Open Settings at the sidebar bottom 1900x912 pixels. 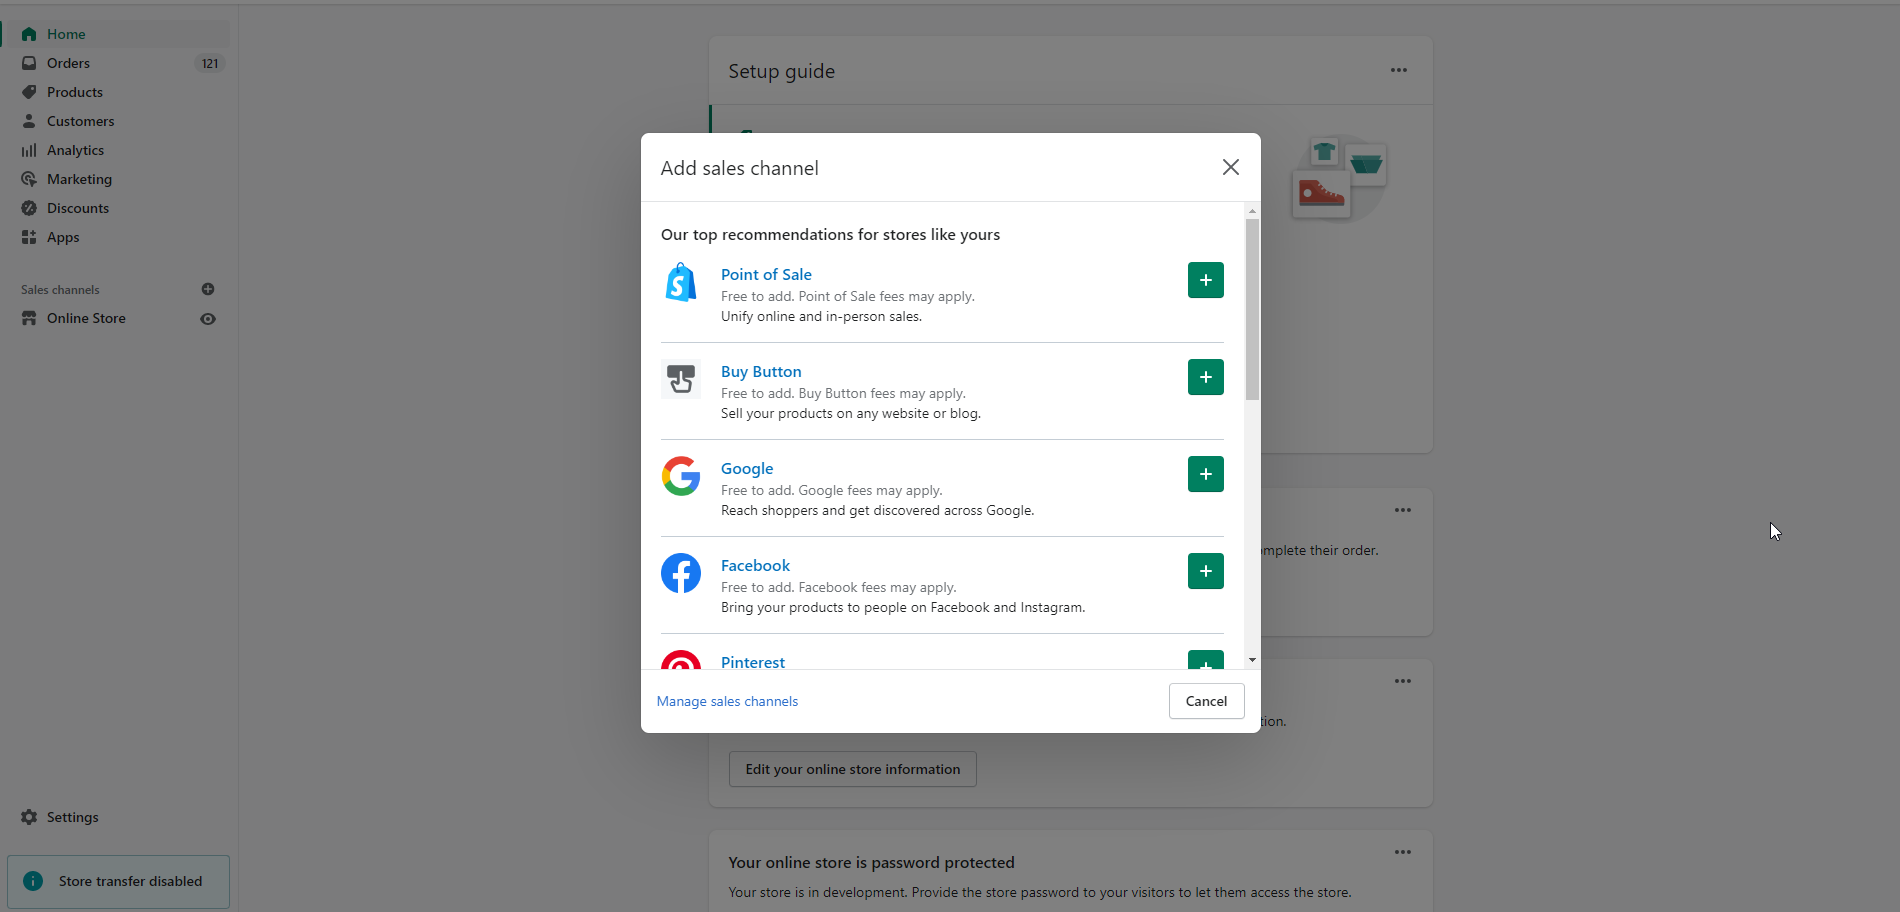click(73, 817)
